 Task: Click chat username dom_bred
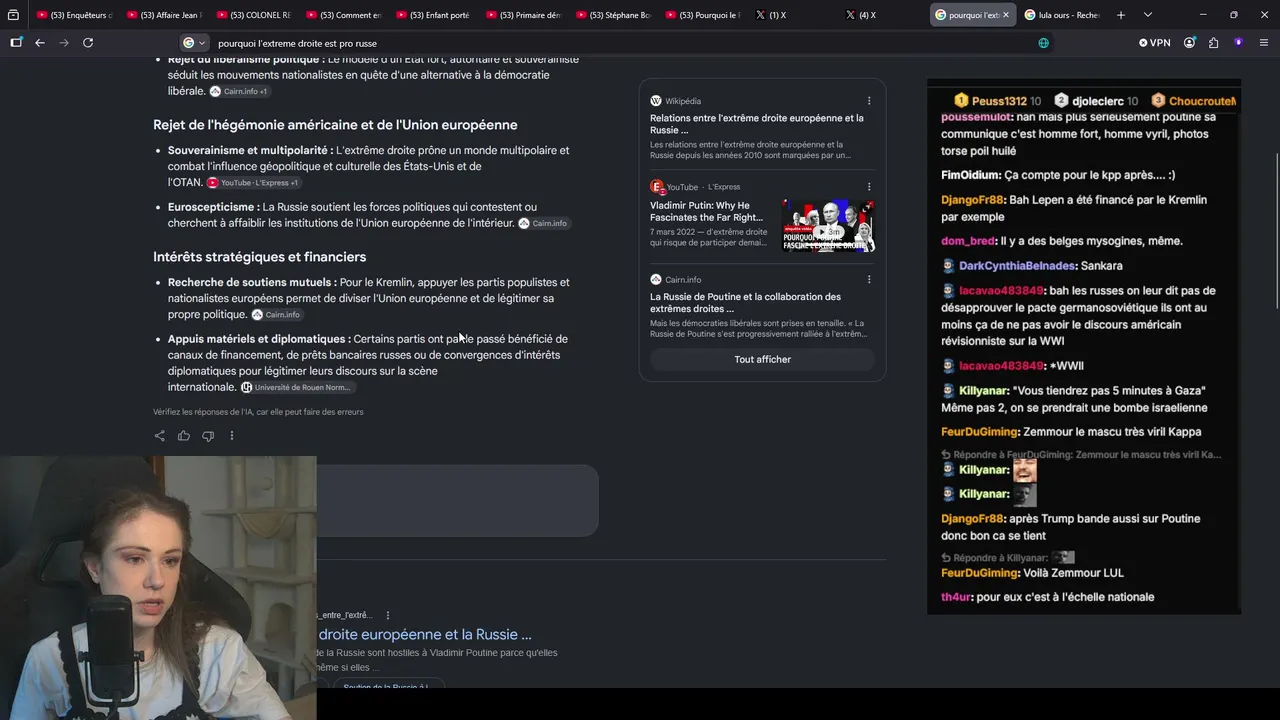[968, 241]
